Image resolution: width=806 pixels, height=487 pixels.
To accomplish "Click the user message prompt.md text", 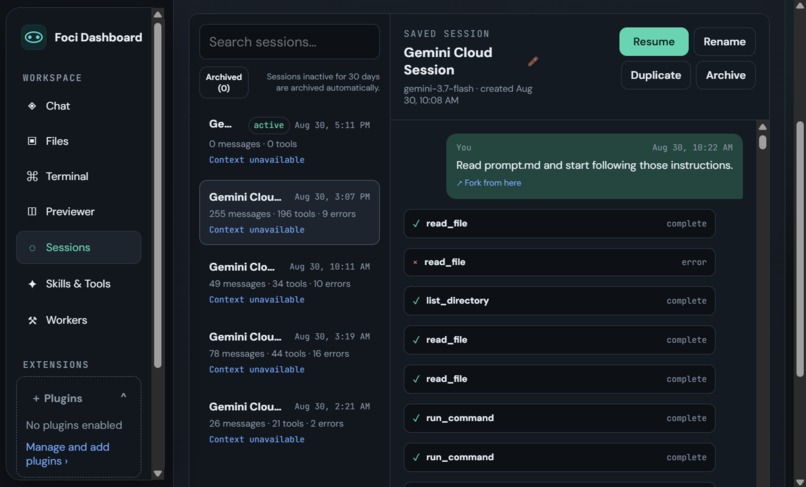I will [594, 166].
